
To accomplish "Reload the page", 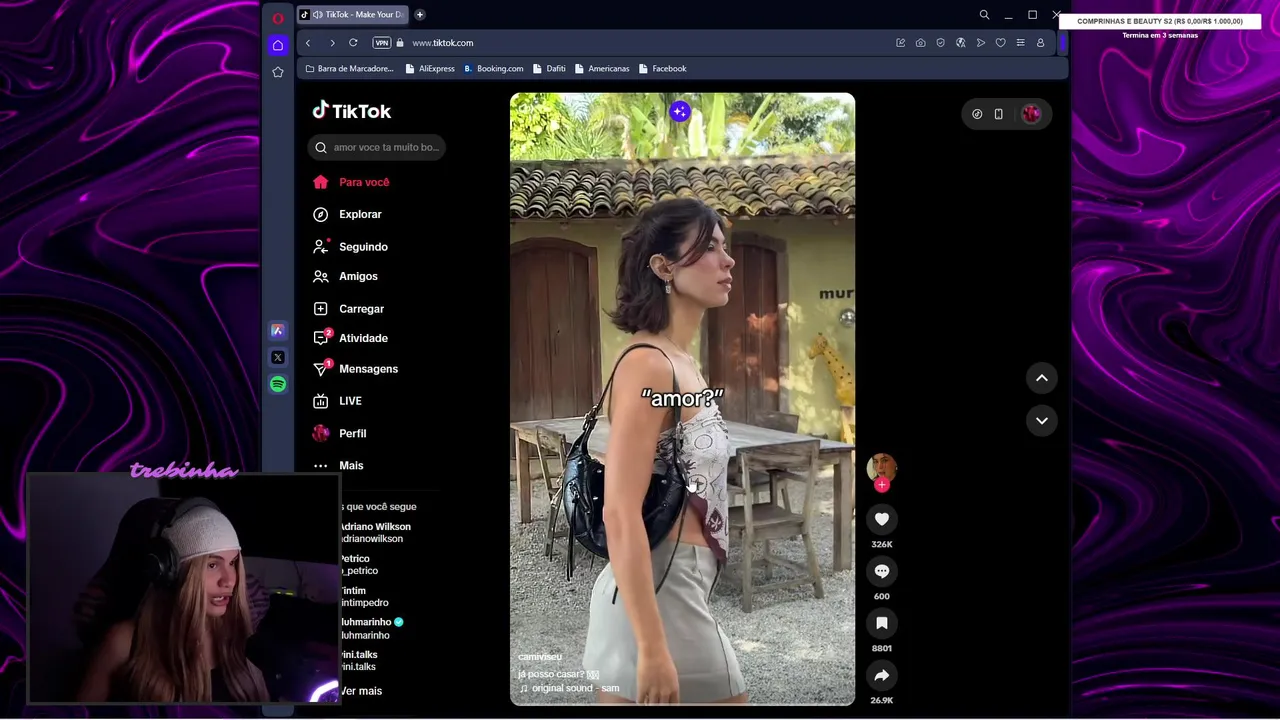I will tap(353, 43).
